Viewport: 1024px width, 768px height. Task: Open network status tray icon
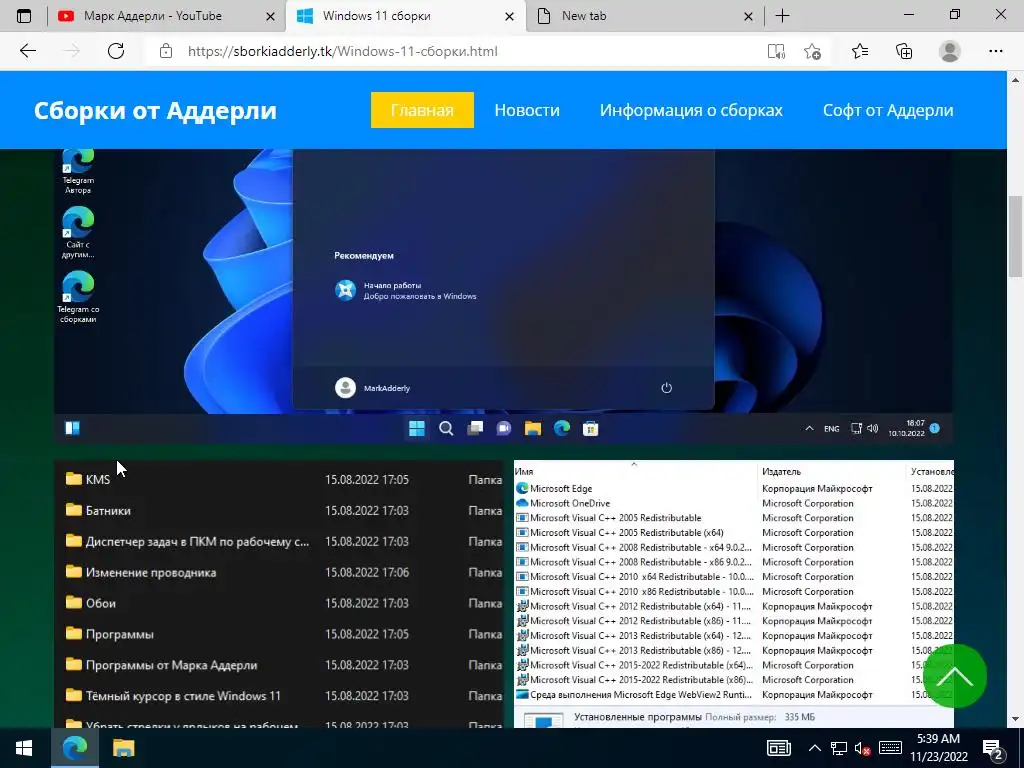tap(839, 748)
